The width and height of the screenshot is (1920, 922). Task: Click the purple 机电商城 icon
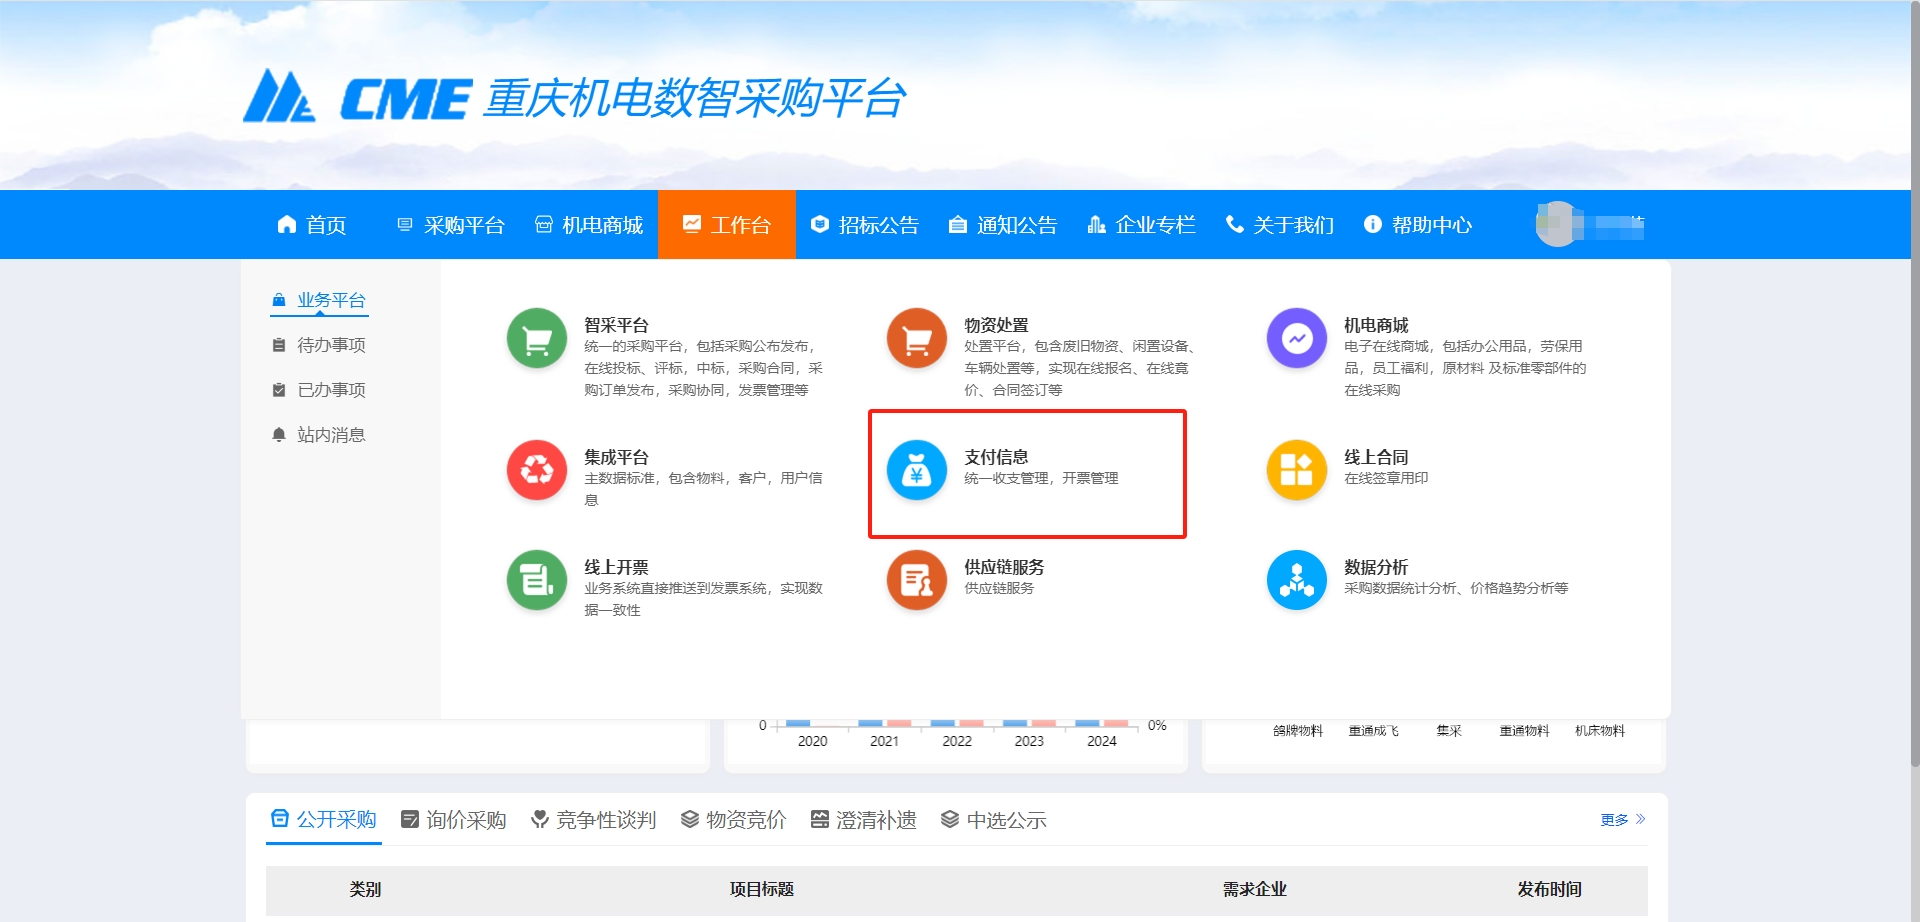point(1296,339)
